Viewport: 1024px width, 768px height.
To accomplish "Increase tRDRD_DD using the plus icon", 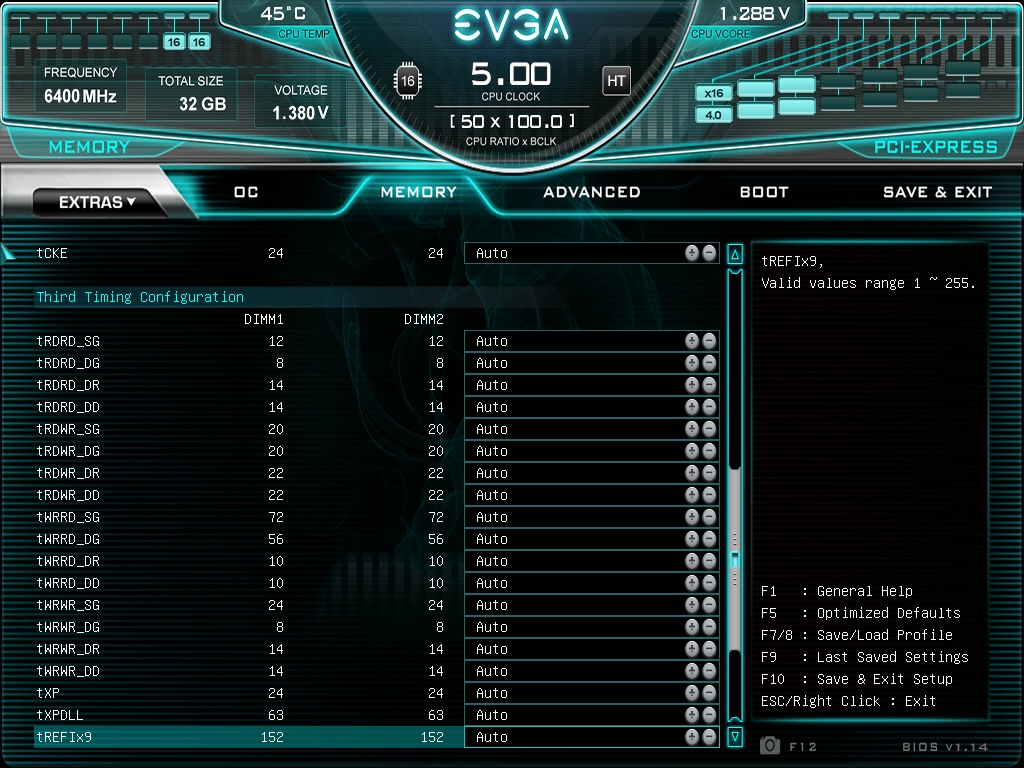I will point(692,407).
